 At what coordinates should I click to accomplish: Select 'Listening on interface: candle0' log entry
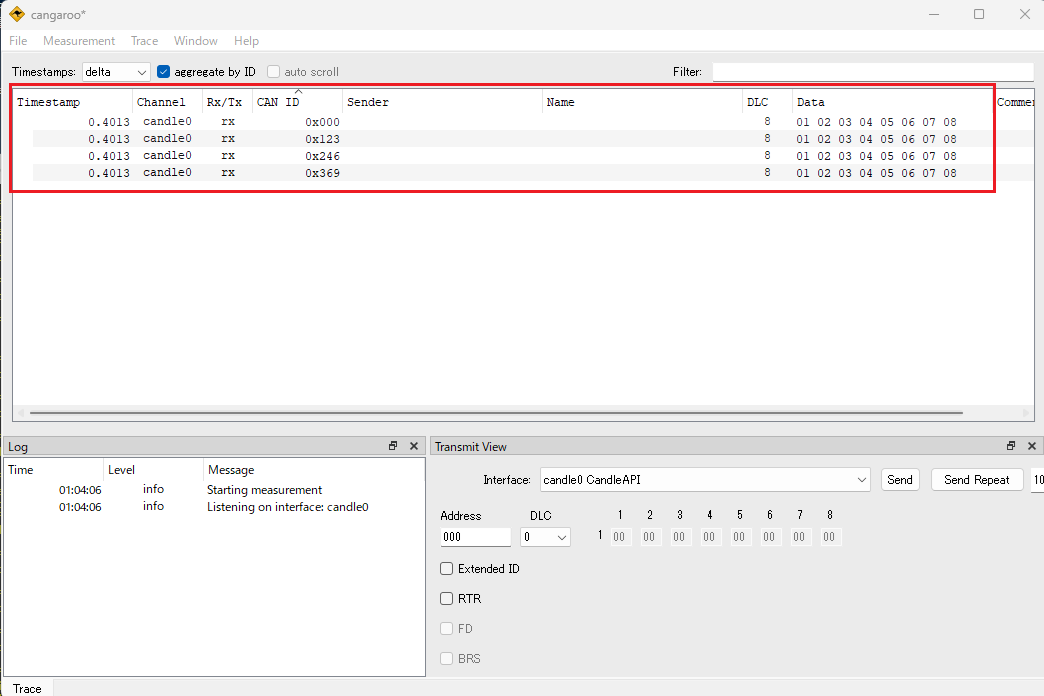pos(214,507)
